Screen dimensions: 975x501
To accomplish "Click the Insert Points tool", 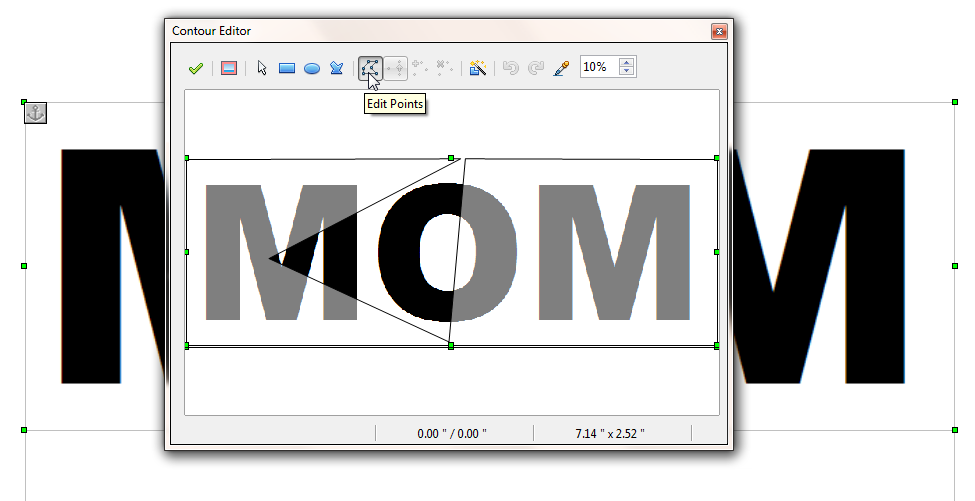I will 420,68.
